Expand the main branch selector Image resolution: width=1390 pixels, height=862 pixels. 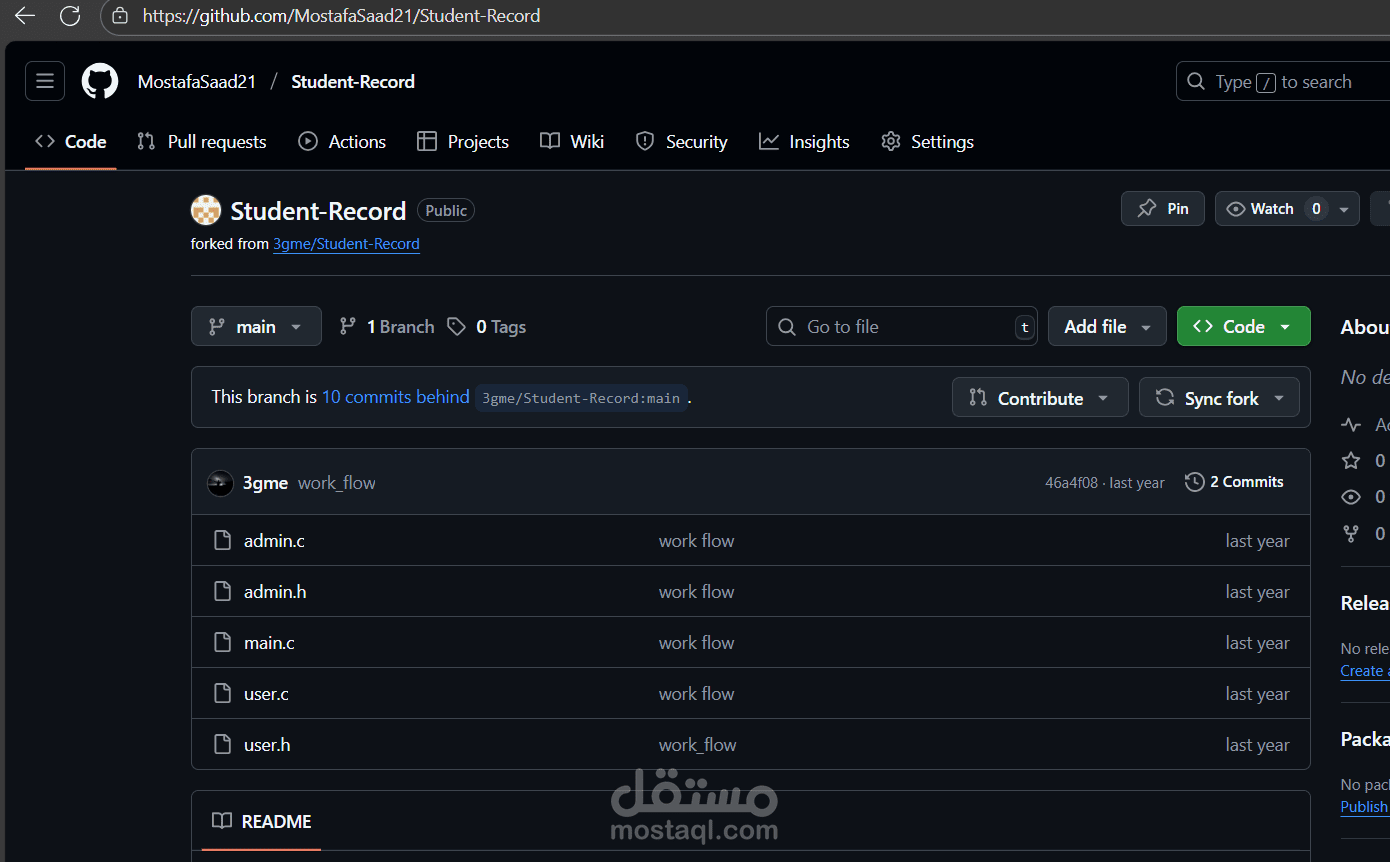pos(256,326)
